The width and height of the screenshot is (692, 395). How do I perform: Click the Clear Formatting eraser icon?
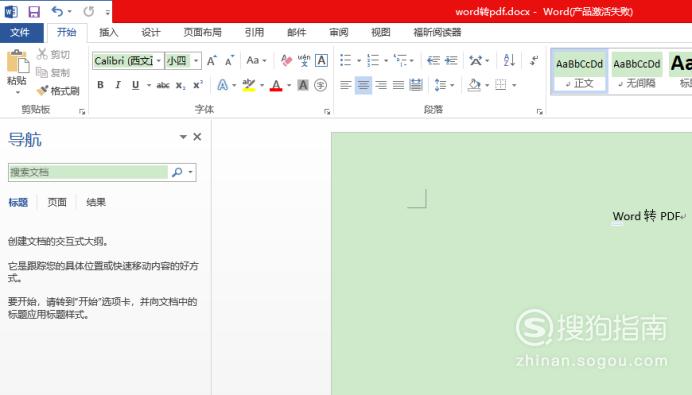pyautogui.click(x=286, y=60)
